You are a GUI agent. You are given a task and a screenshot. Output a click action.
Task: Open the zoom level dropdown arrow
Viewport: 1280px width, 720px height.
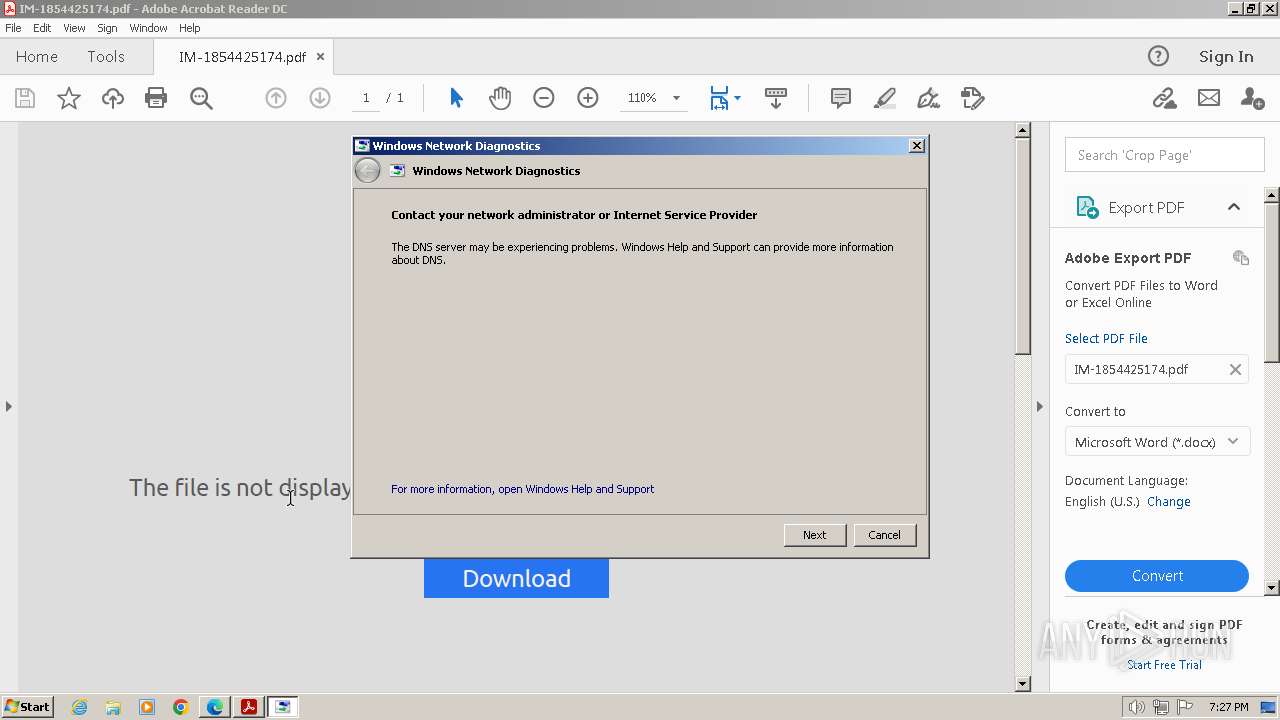[x=676, y=98]
